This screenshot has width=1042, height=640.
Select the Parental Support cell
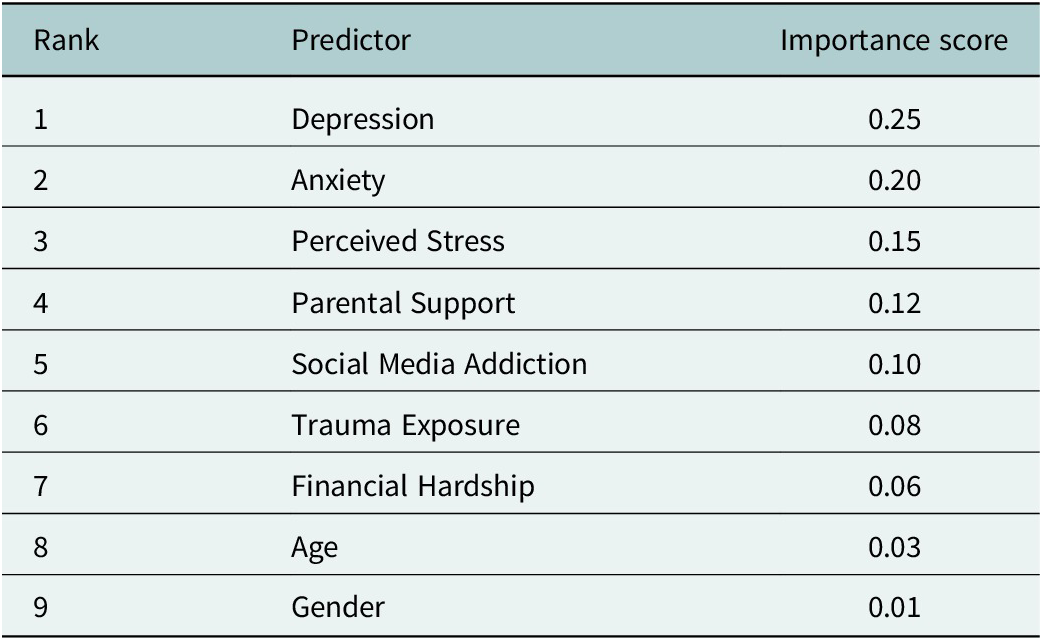(x=403, y=304)
